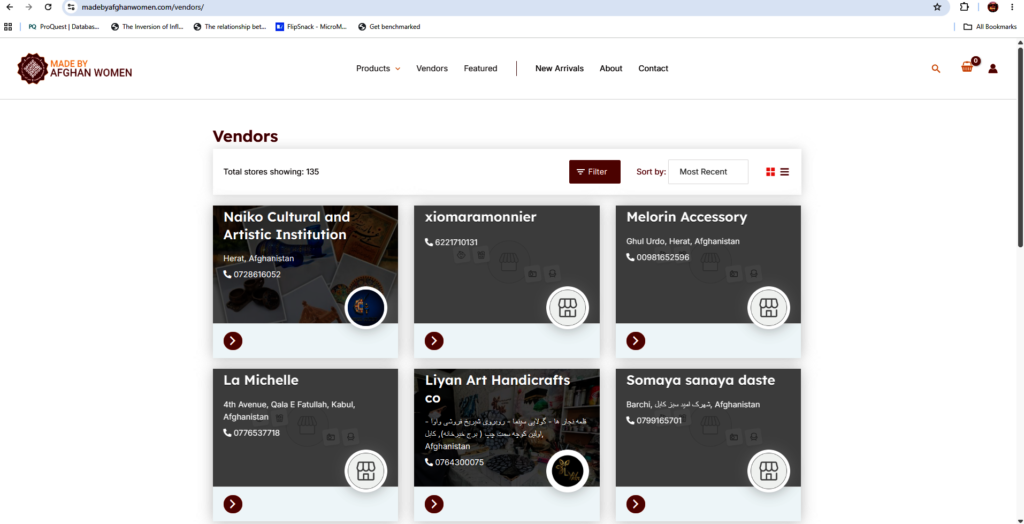Click phone number 0776537718
This screenshot has width=1024, height=524.
point(257,433)
